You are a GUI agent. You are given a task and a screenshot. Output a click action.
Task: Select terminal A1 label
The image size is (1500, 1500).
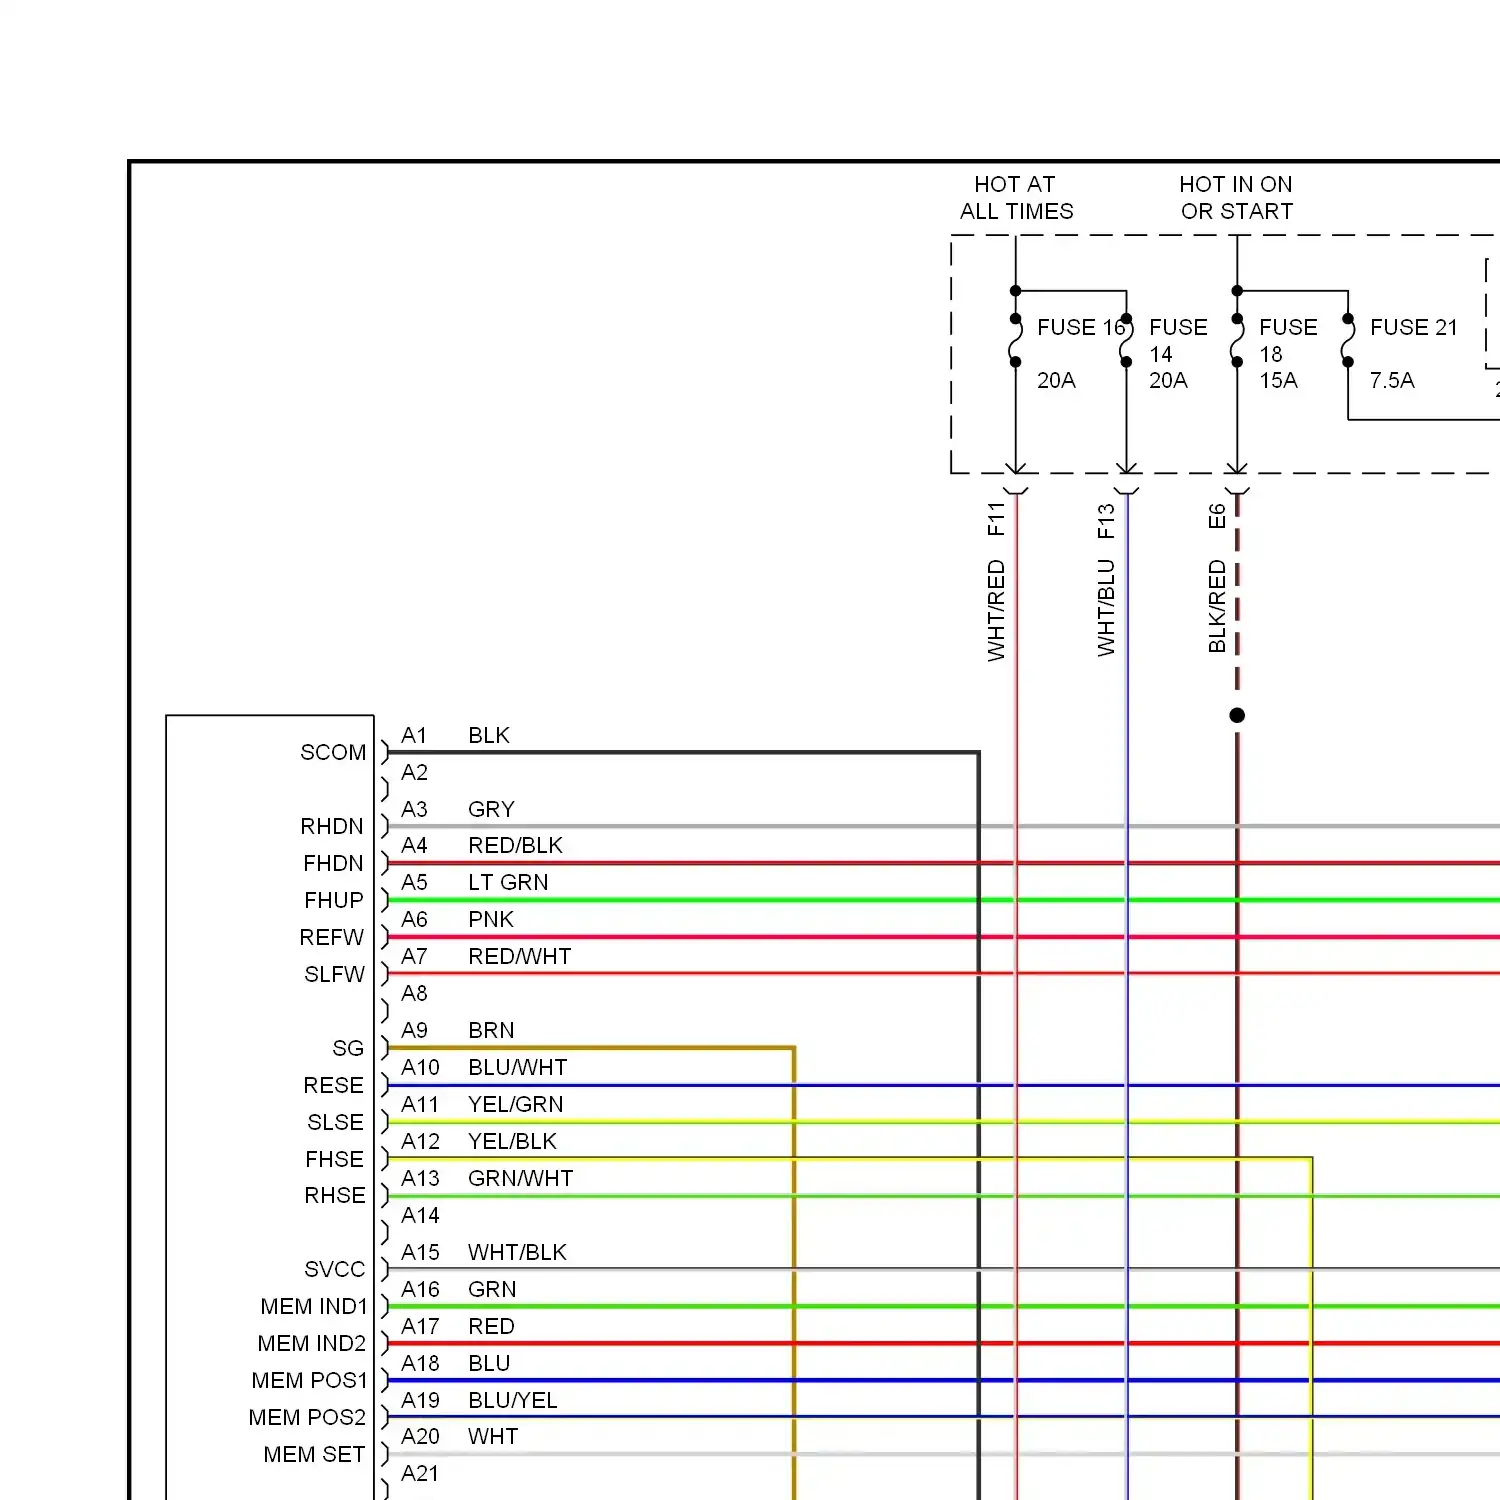click(x=414, y=735)
